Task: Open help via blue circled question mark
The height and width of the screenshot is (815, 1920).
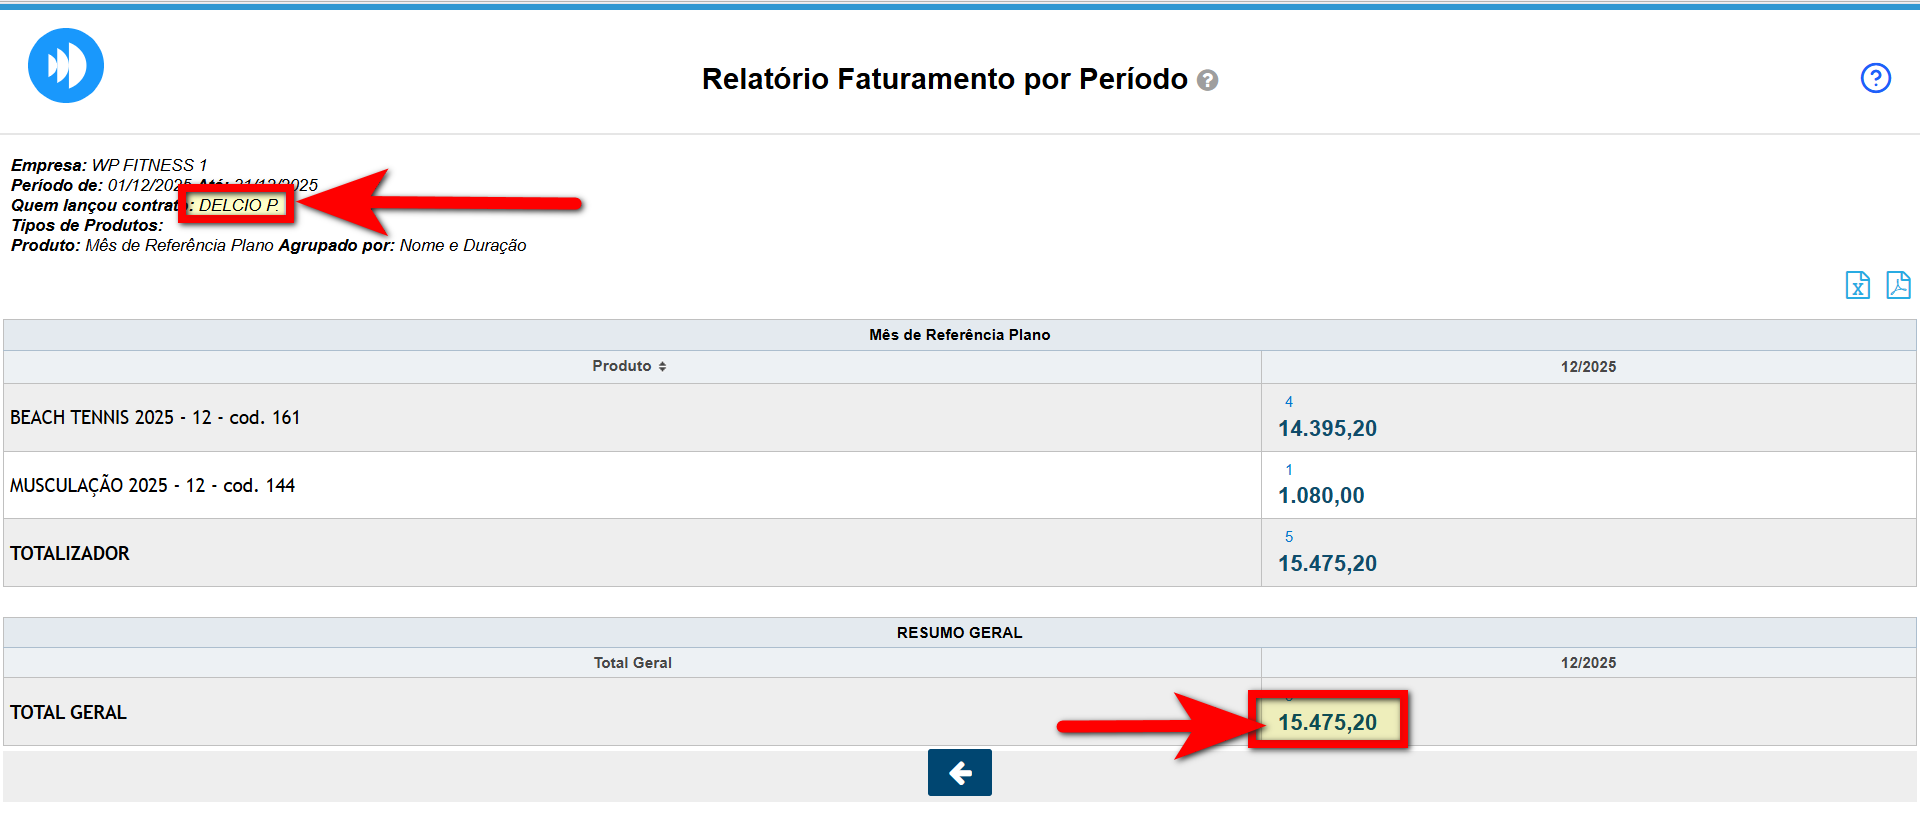Action: (x=1875, y=78)
